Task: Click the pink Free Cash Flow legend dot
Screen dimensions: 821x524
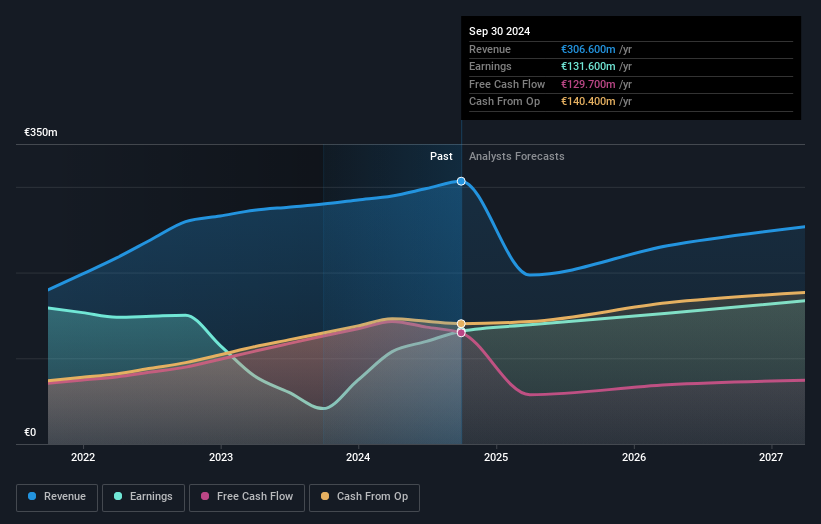Action: pyautogui.click(x=205, y=496)
